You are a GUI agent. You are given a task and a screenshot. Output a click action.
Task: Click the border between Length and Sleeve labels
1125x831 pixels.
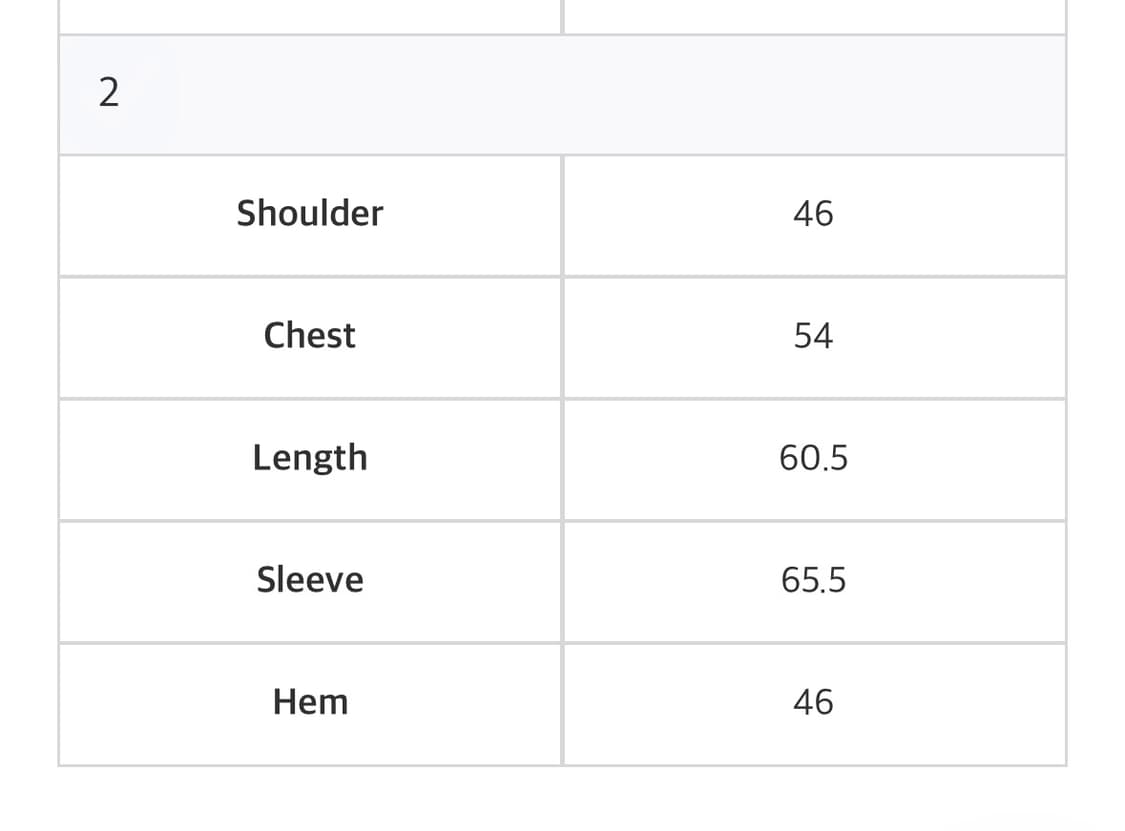tap(309, 520)
